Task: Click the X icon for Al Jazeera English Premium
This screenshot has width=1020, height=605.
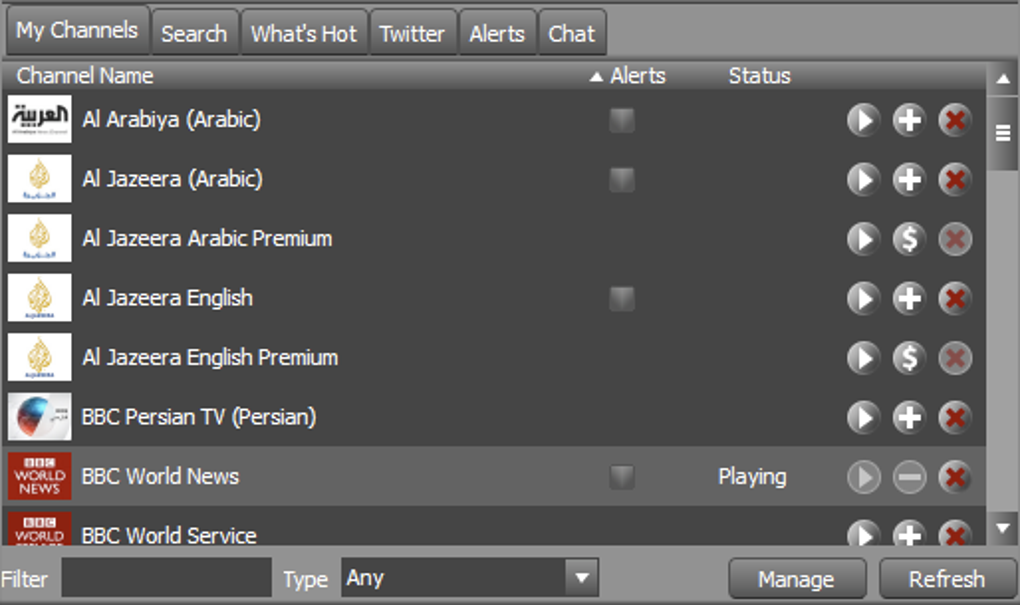Action: 955,358
